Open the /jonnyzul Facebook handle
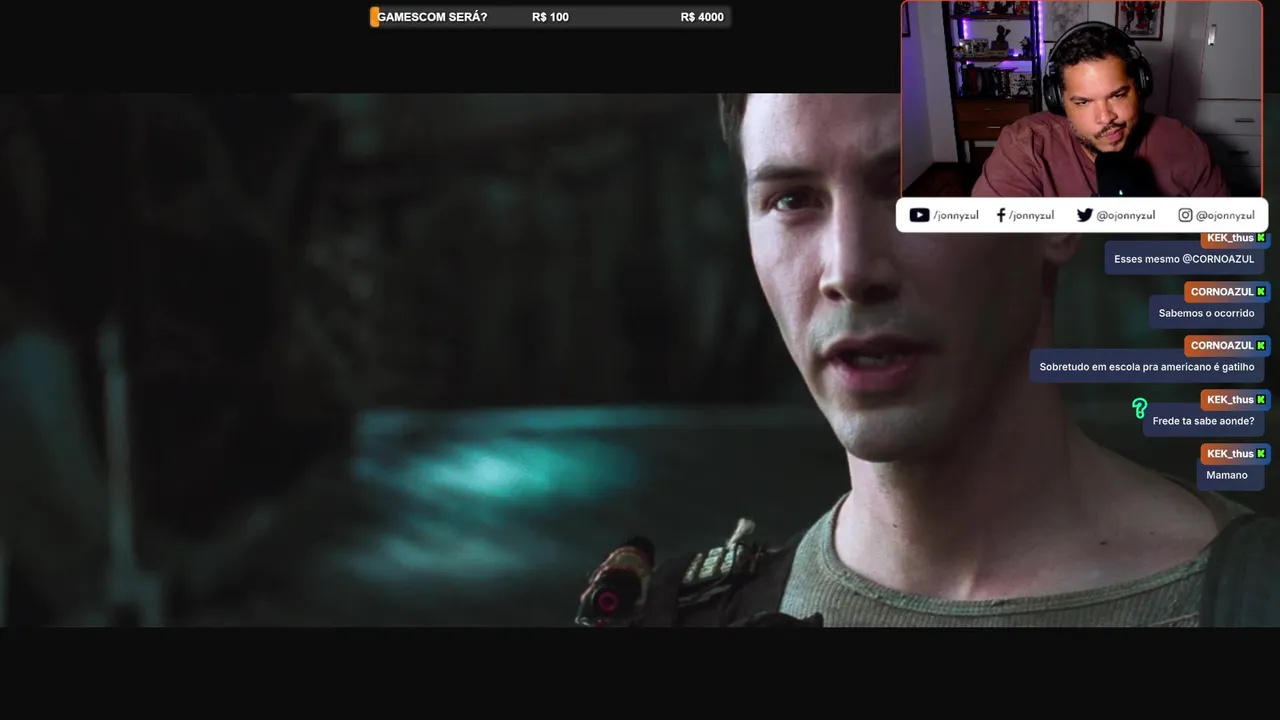Image resolution: width=1280 pixels, height=720 pixels. pos(1031,215)
